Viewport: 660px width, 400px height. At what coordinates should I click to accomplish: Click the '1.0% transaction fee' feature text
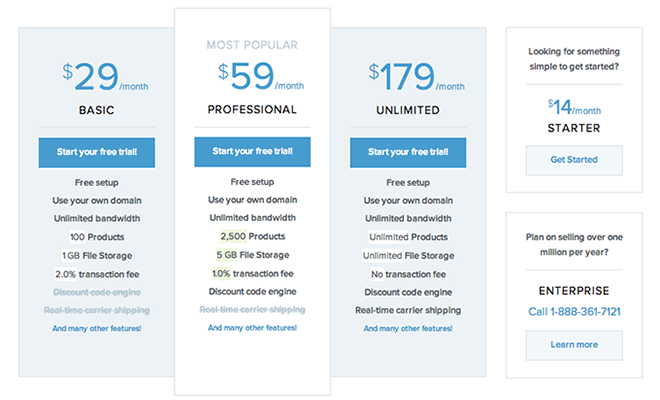[252, 273]
